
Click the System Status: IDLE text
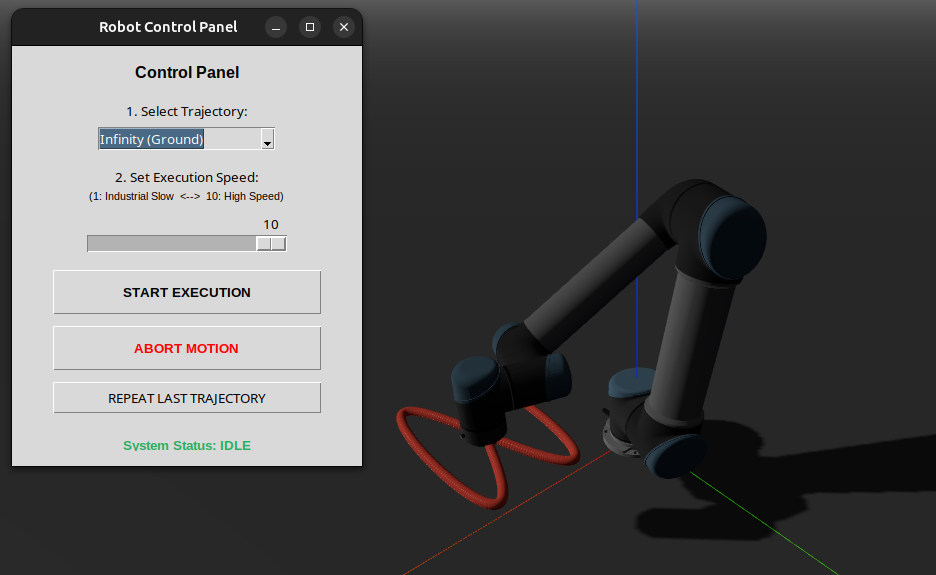coord(187,445)
